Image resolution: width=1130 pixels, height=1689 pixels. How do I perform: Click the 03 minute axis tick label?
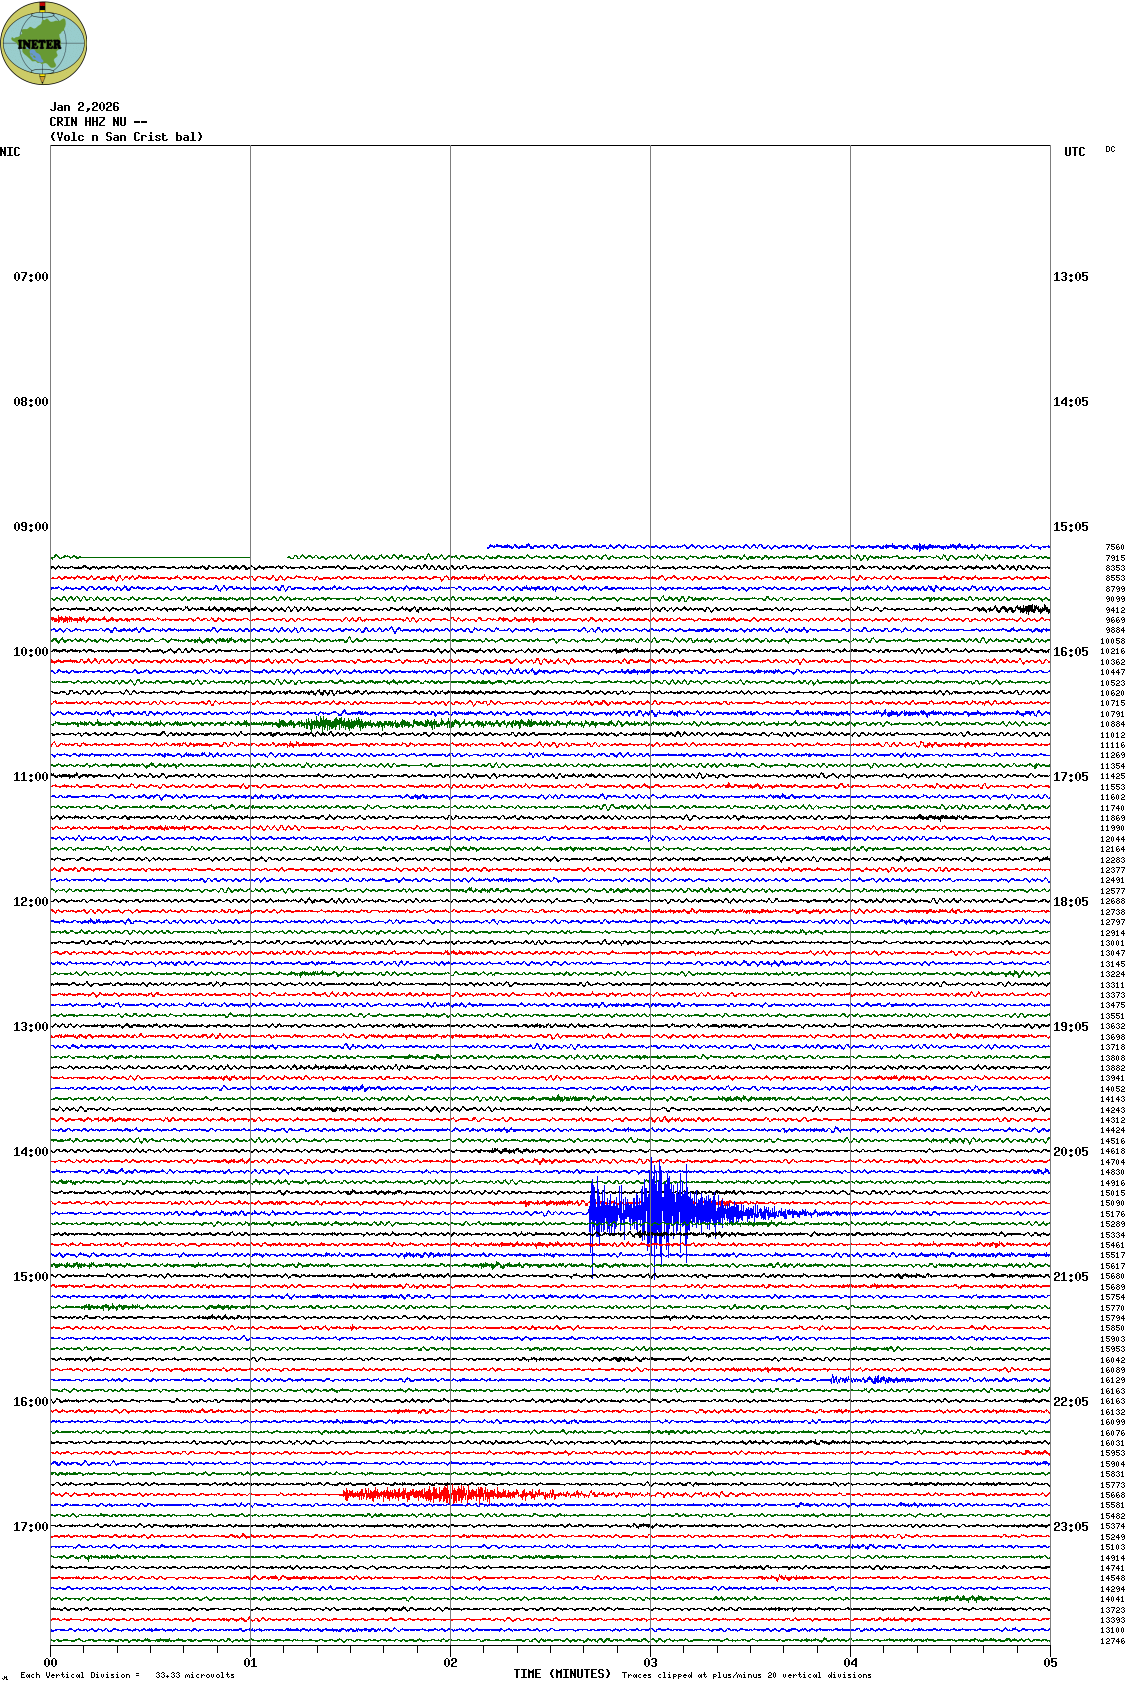(650, 1663)
